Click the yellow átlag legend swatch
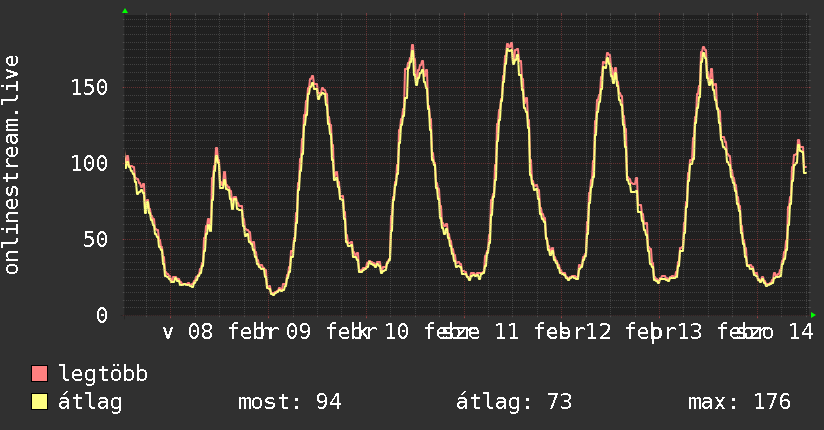This screenshot has width=824, height=430. [39, 401]
